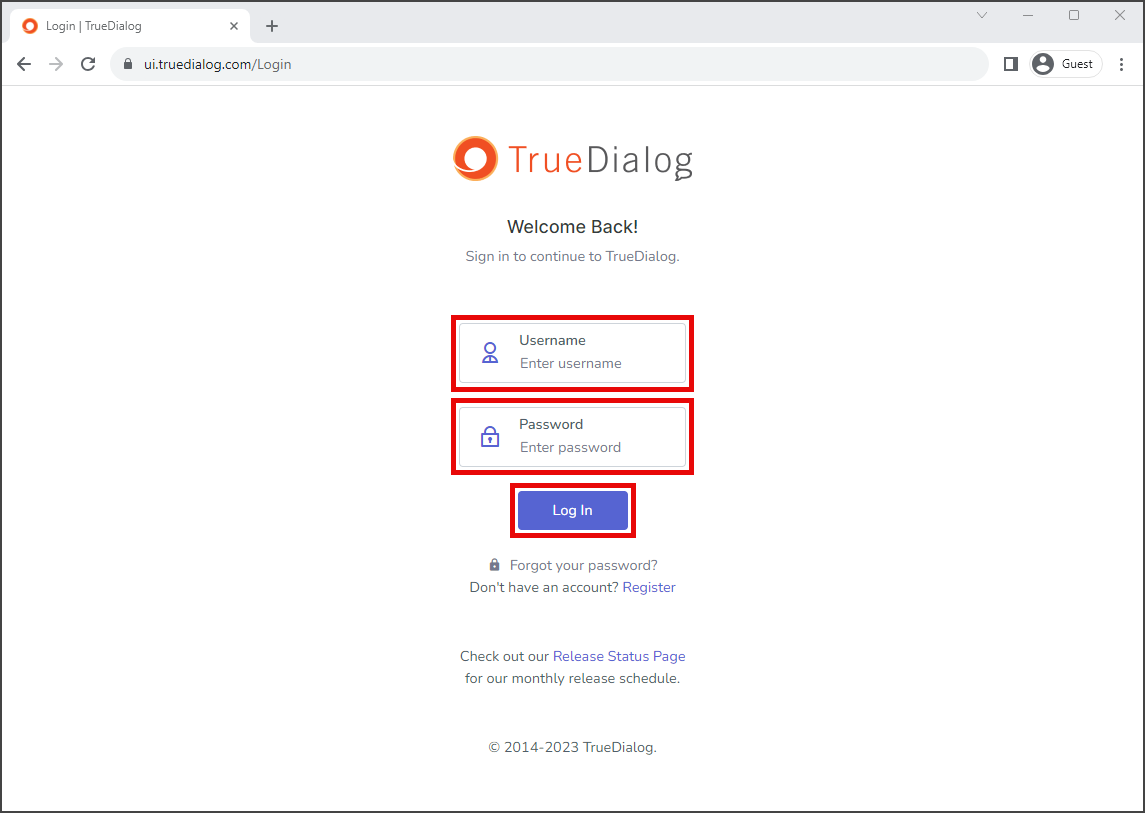This screenshot has width=1145, height=813.
Task: Go back with browser back arrow
Action: tap(24, 64)
